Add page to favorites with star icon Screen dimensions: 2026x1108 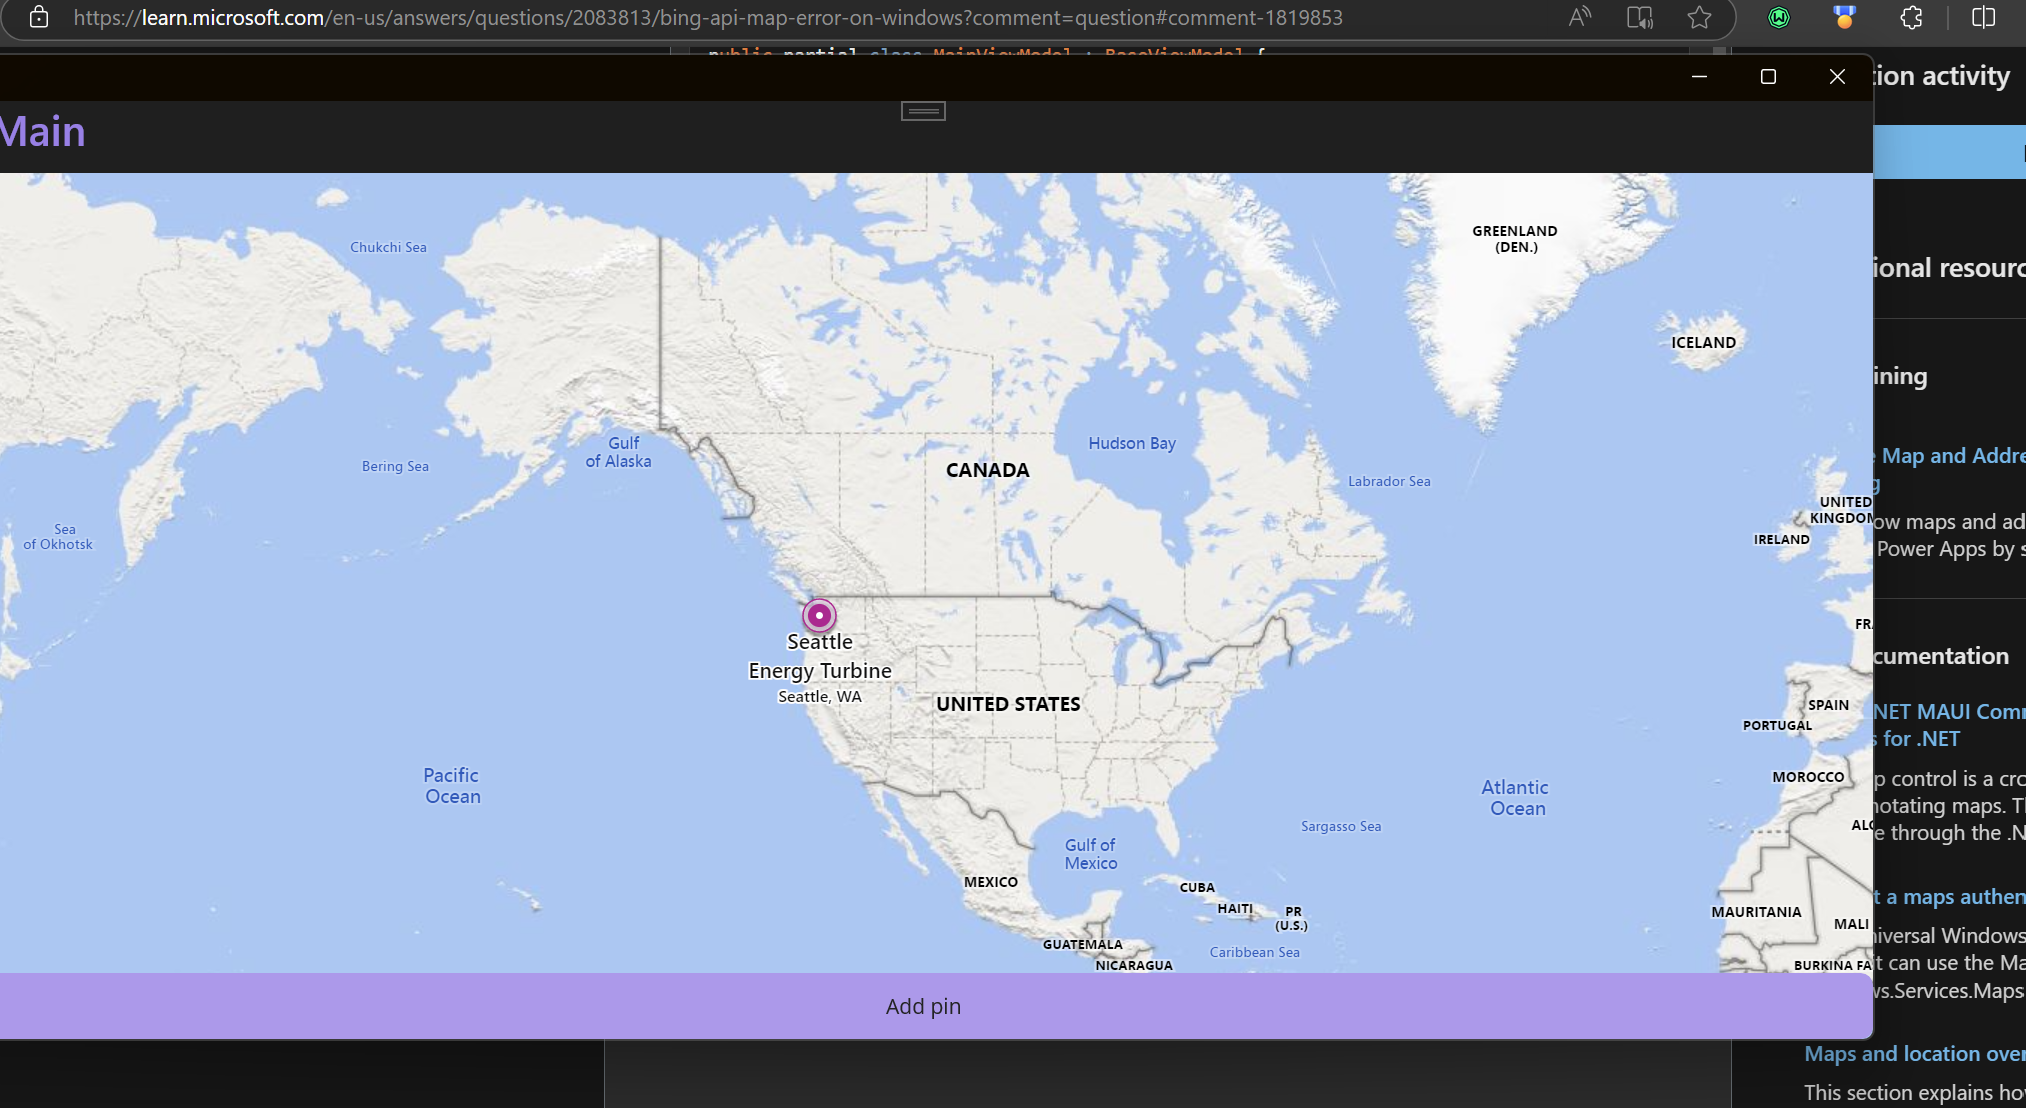pyautogui.click(x=1699, y=17)
